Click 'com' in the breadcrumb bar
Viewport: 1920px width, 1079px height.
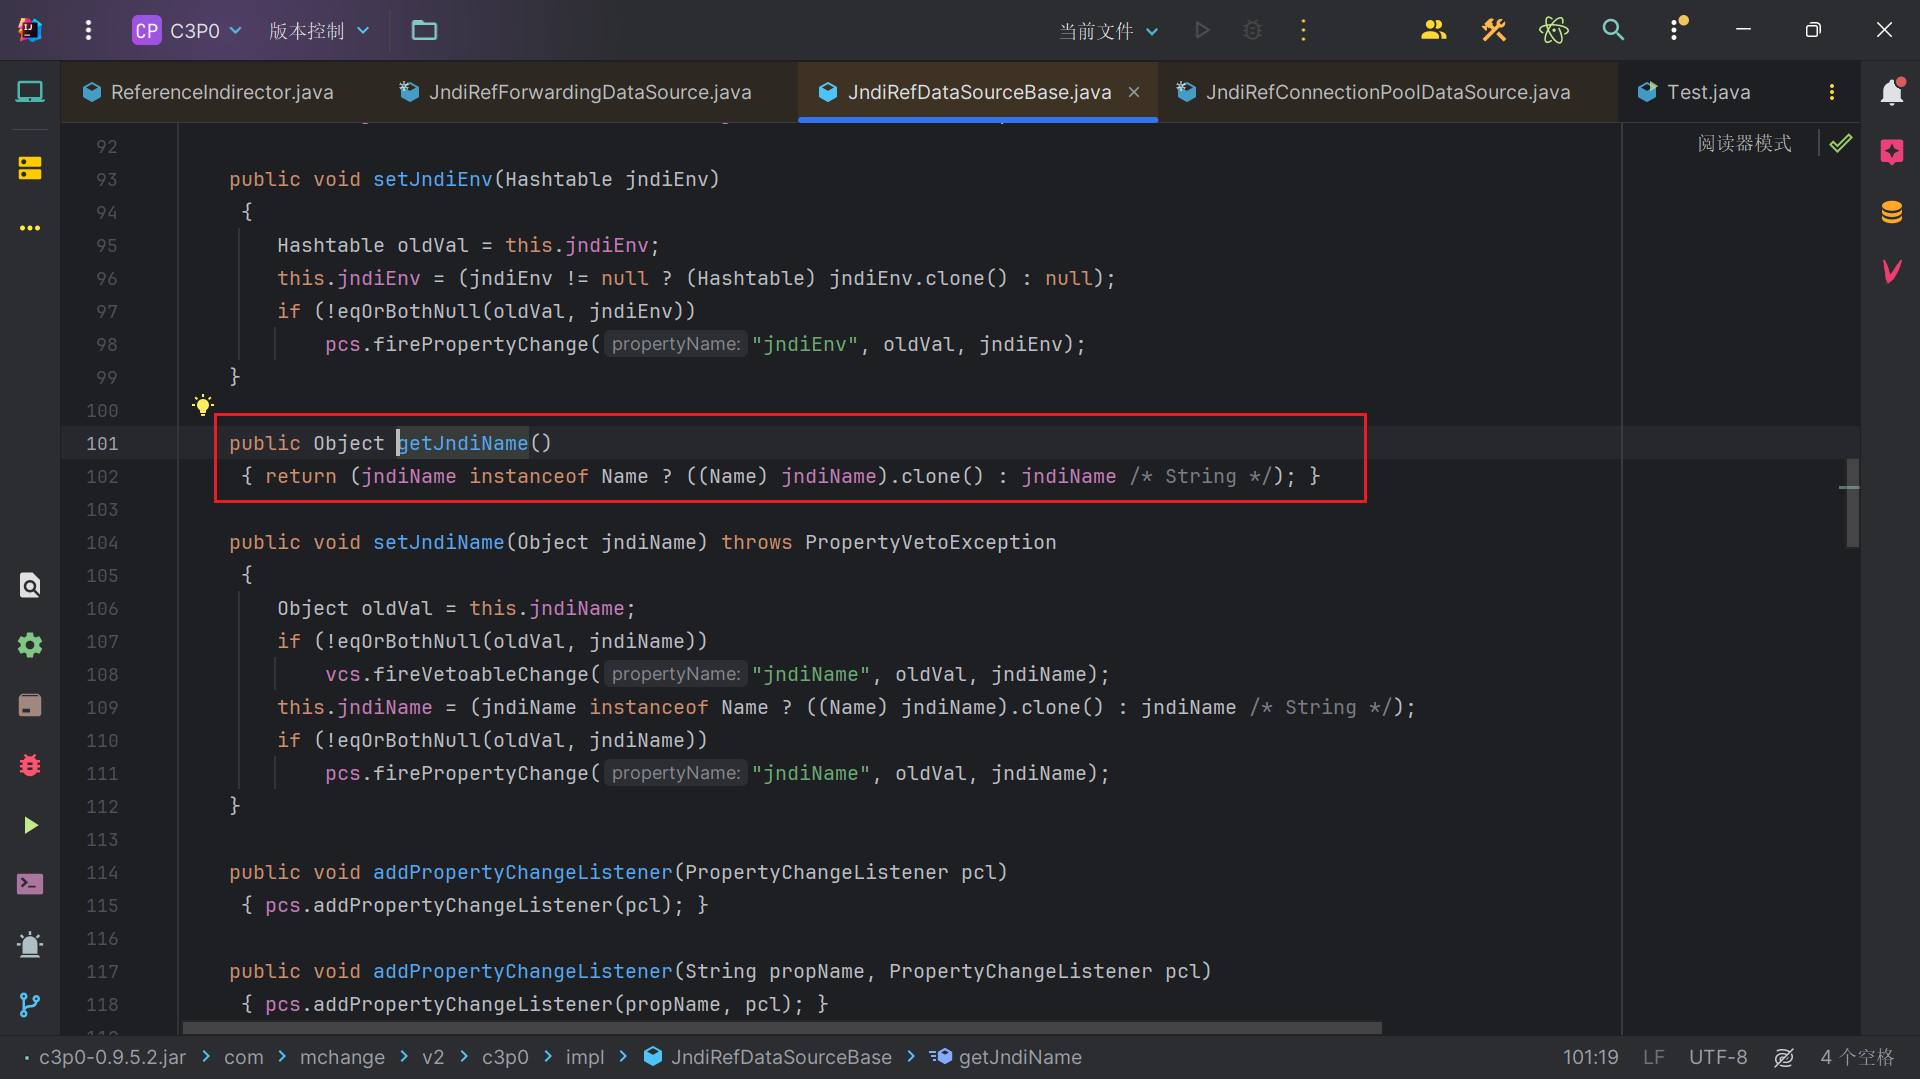pos(244,1057)
